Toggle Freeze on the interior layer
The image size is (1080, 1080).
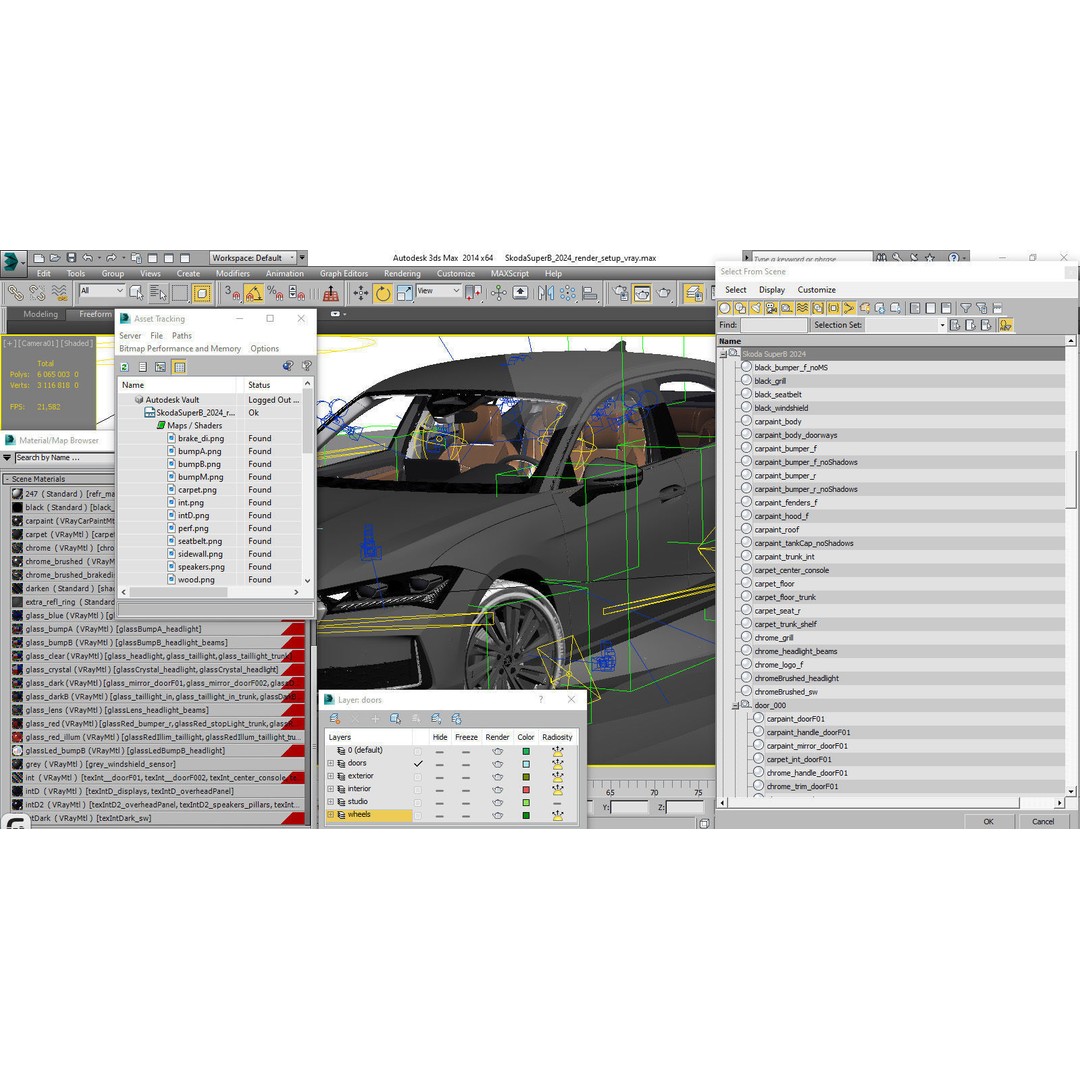466,789
